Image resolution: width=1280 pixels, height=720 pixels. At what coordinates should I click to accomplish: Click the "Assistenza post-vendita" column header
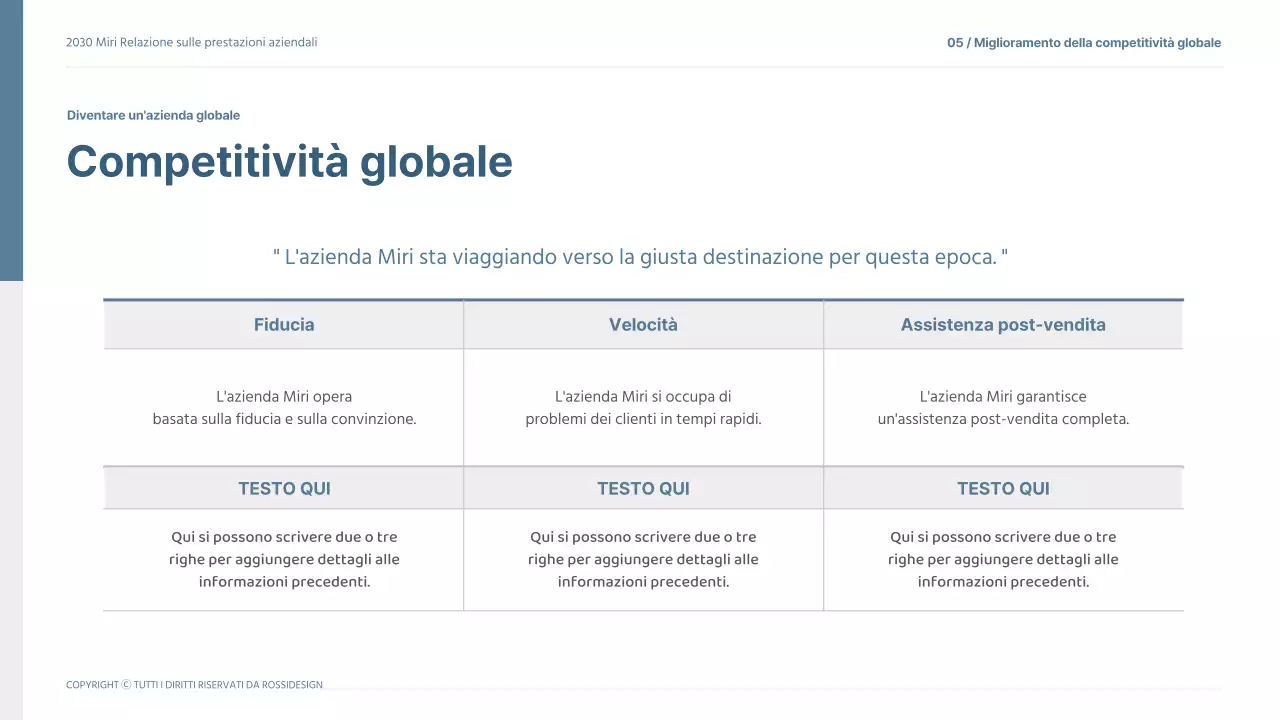tap(1003, 324)
